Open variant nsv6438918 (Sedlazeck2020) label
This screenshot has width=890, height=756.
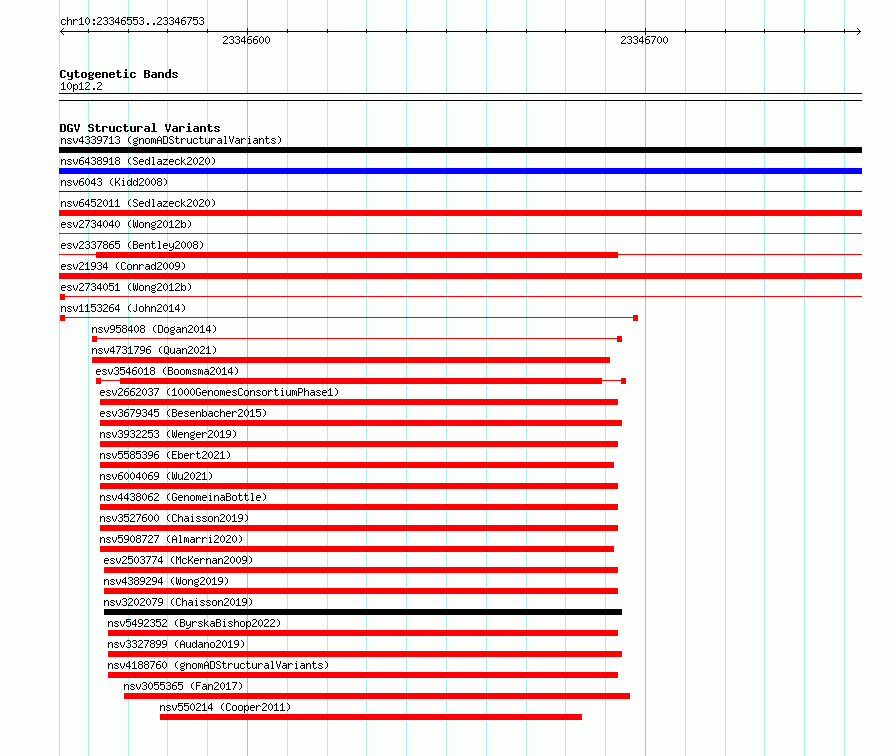138,161
